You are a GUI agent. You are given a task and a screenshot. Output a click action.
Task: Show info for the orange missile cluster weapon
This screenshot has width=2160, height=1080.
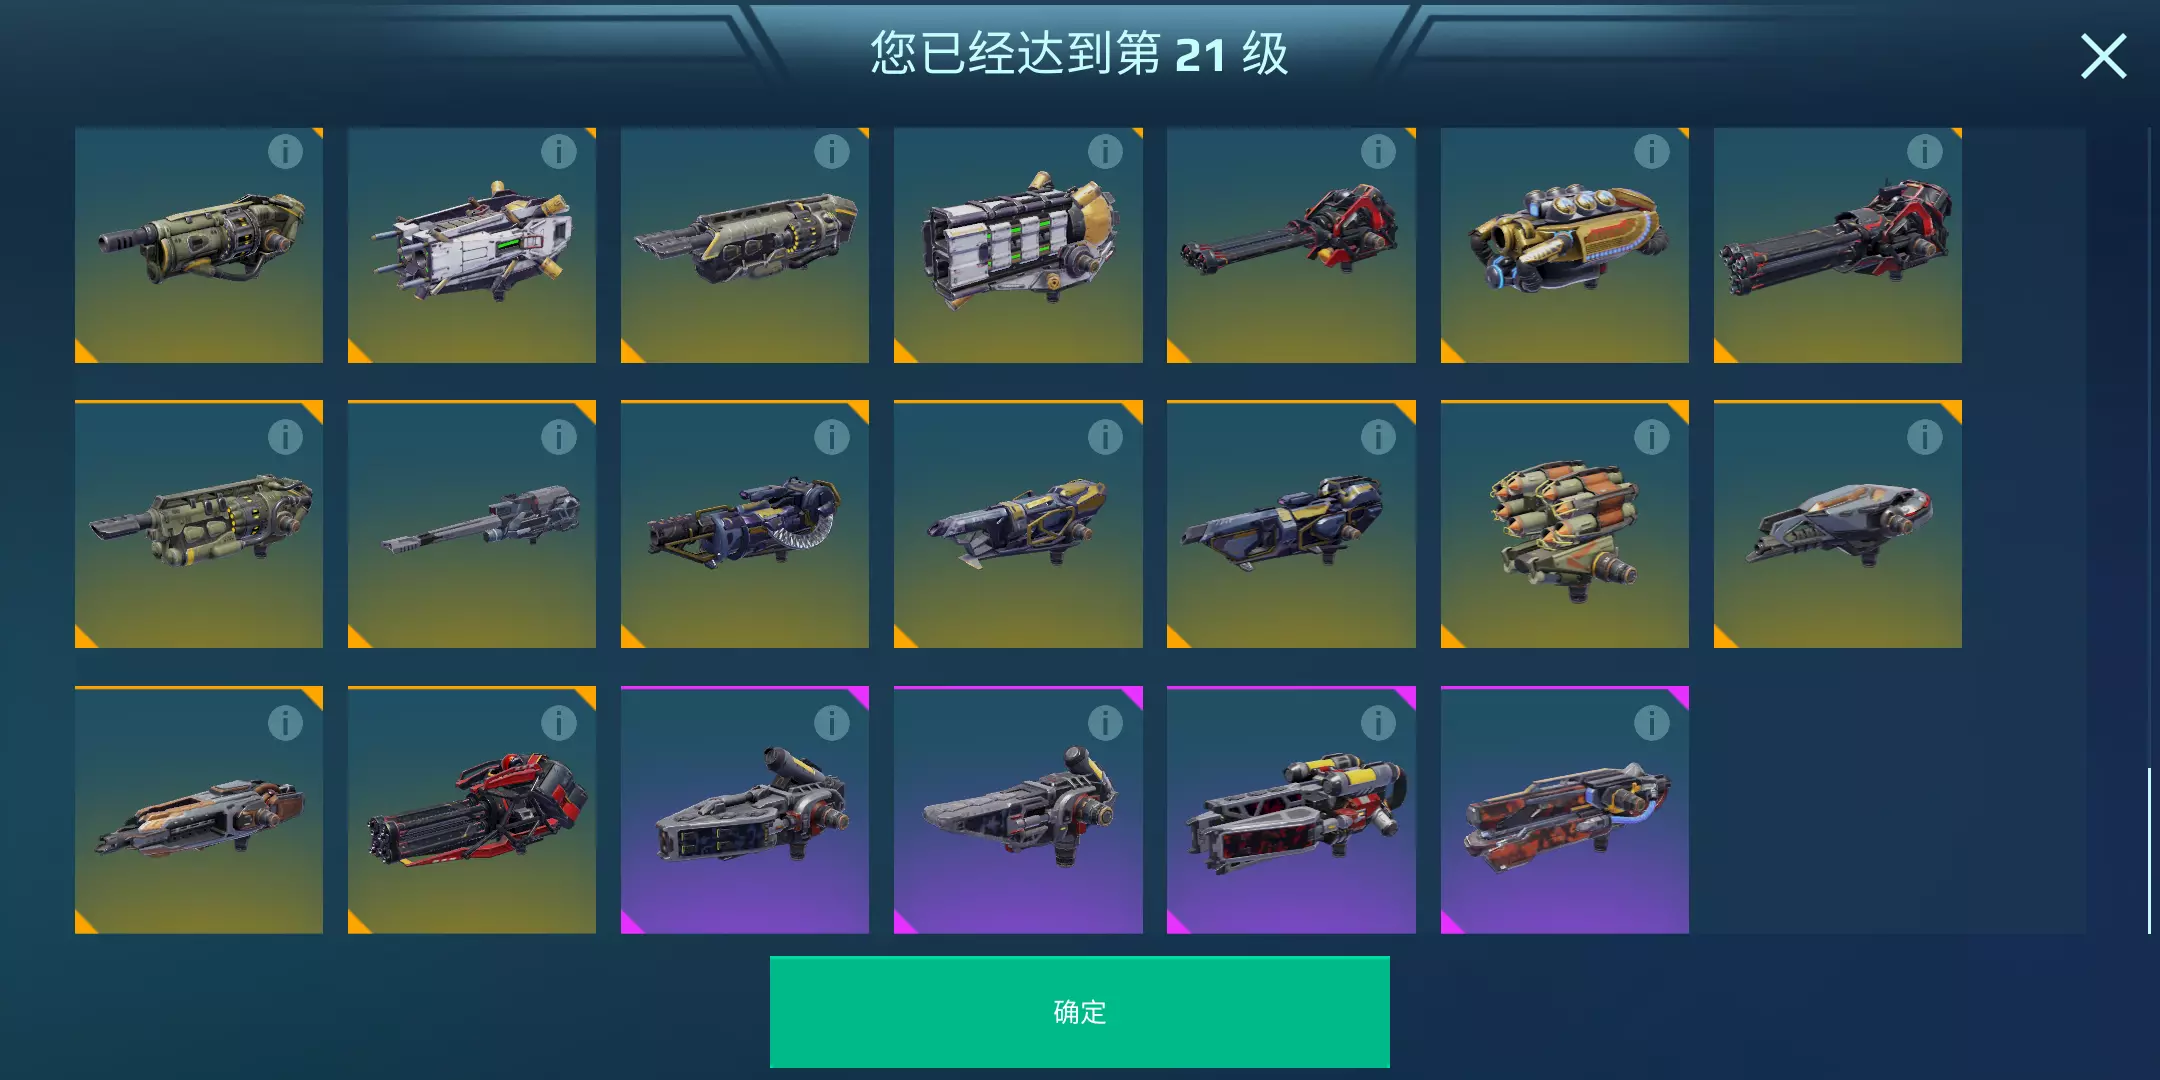1652,437
